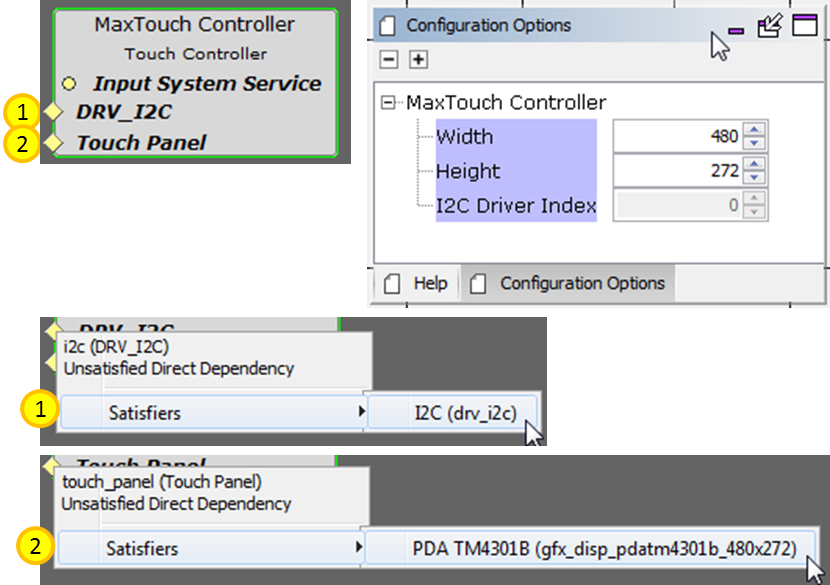The height and width of the screenshot is (585, 830).
Task: Increase the Width value with up arrow
Action: pyautogui.click(x=754, y=129)
